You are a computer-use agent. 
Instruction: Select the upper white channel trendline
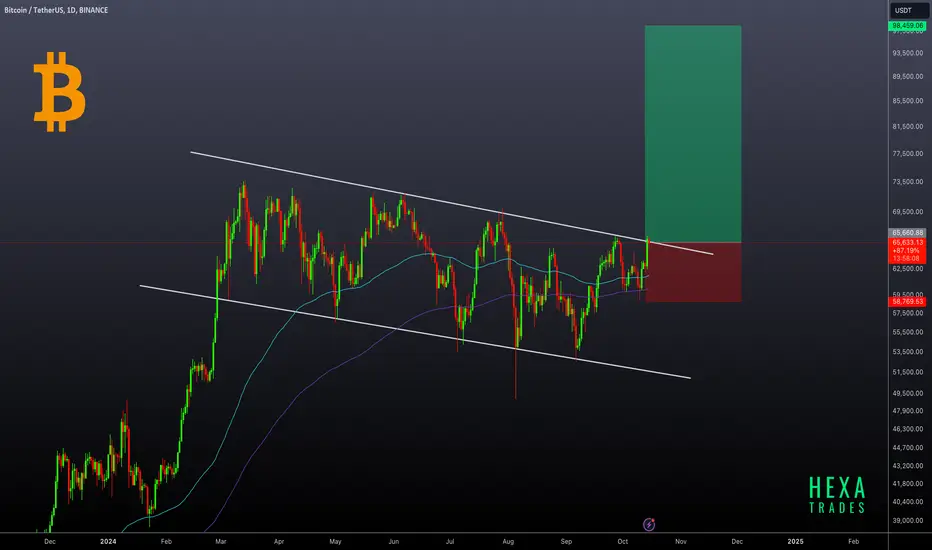(452, 203)
